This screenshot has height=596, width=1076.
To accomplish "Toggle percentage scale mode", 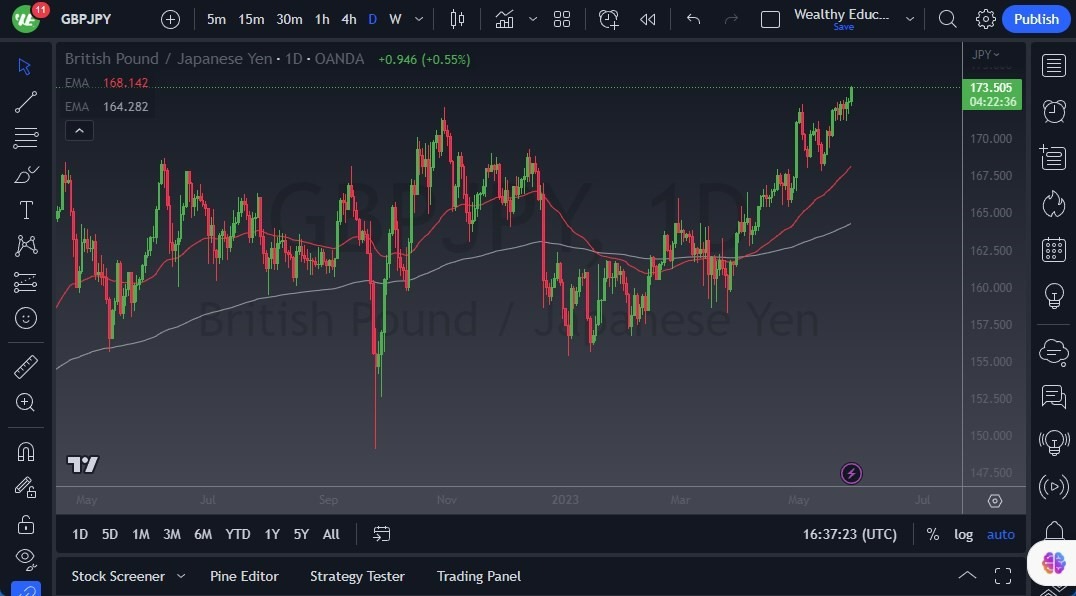I will (932, 534).
